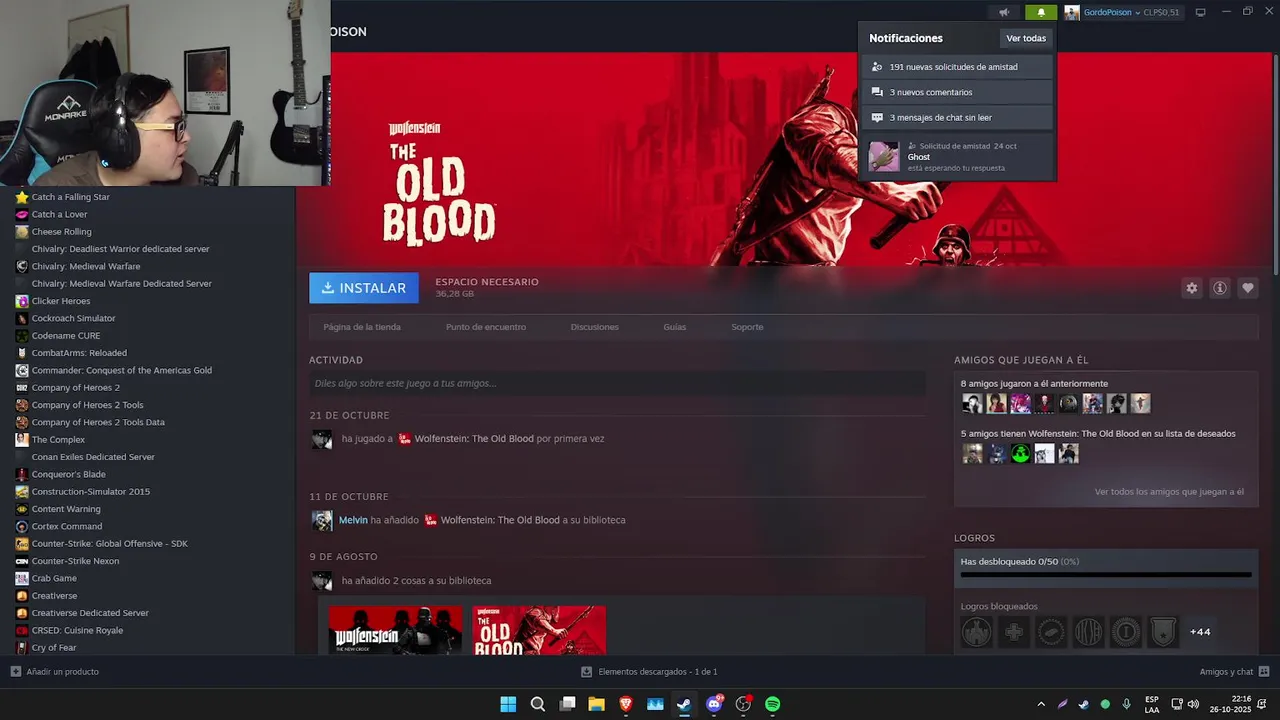Screen dimensions: 1280x720
Task: Click the Steam taskbar icon
Action: (x=684, y=704)
